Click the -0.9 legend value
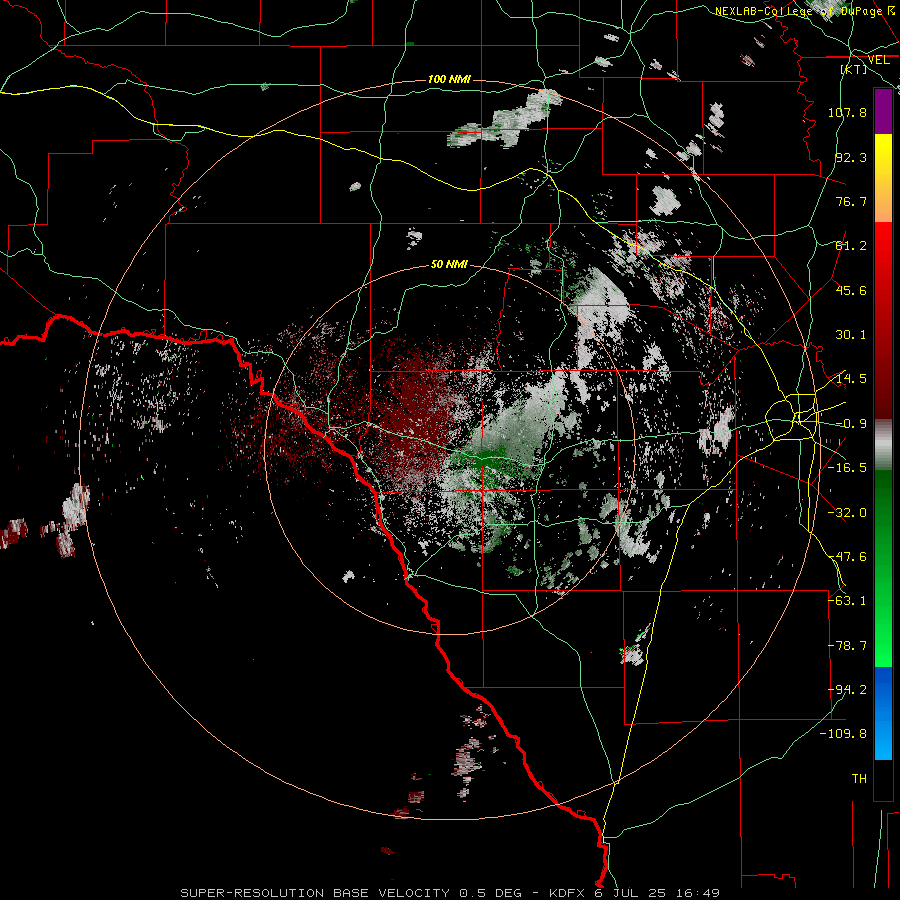Viewport: 900px width, 900px height. click(x=851, y=424)
